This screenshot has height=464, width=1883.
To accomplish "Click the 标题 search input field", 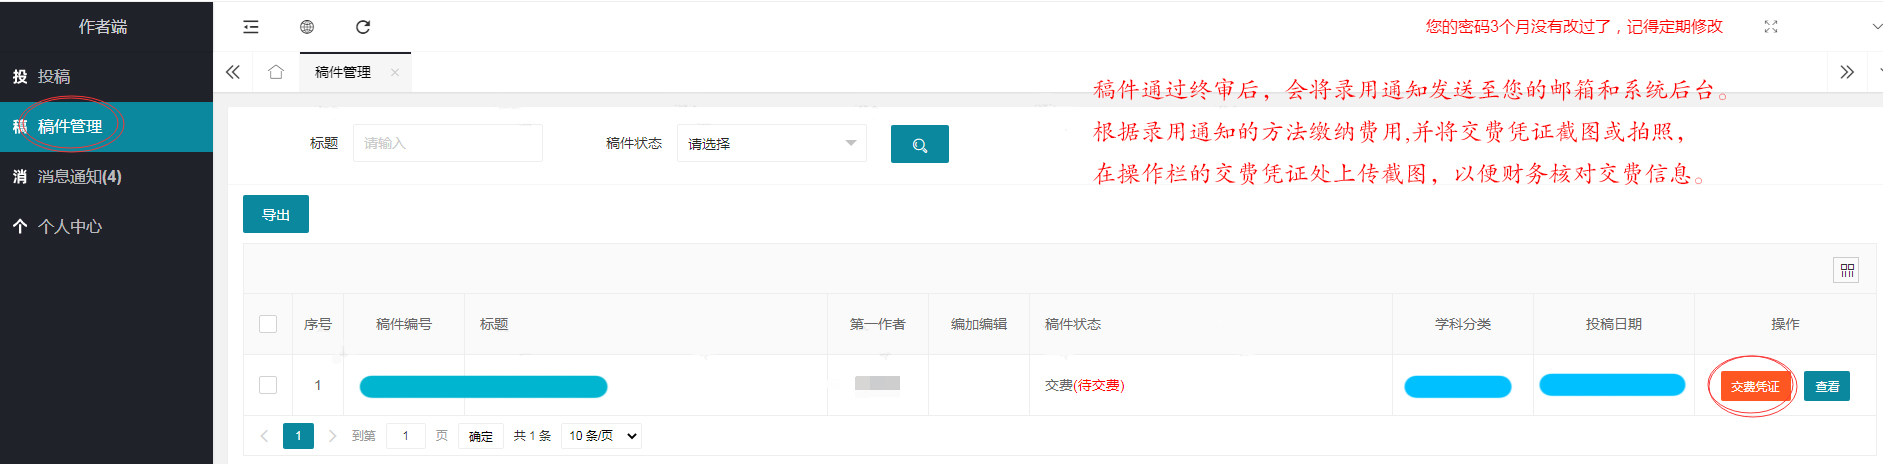I will click(x=447, y=144).
